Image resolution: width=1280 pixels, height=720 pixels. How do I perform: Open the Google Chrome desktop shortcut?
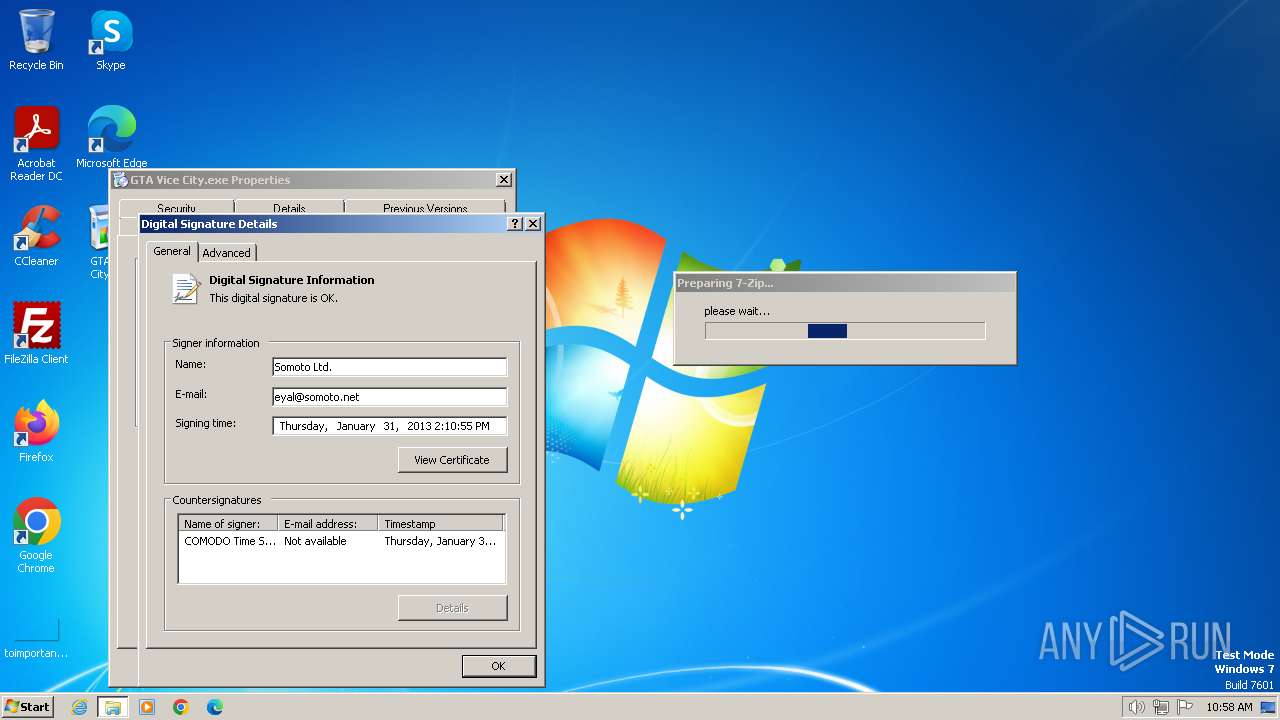pyautogui.click(x=36, y=536)
